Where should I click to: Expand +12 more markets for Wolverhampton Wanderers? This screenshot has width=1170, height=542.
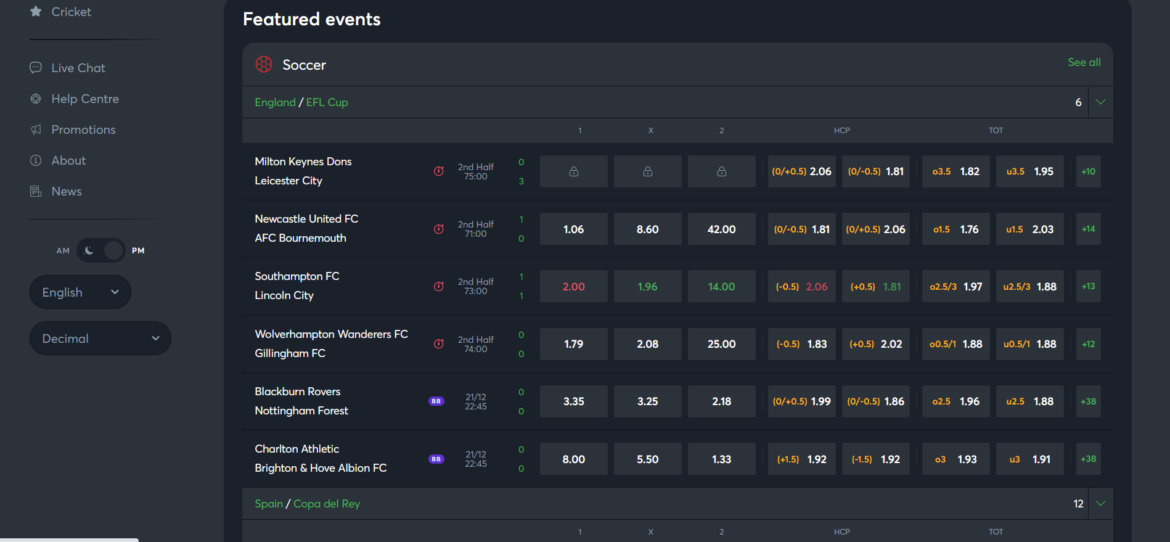click(1088, 344)
